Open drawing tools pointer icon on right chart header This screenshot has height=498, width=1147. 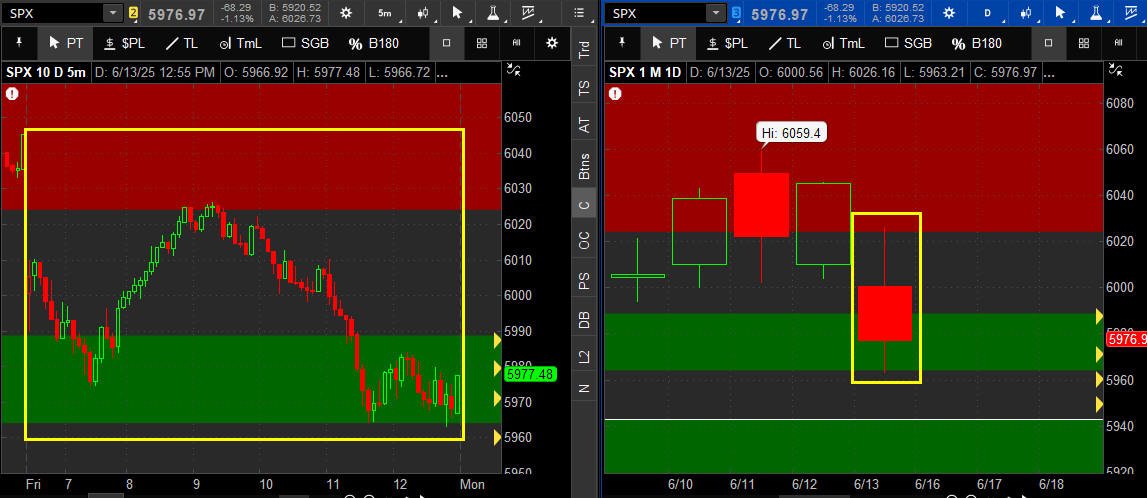point(1061,12)
